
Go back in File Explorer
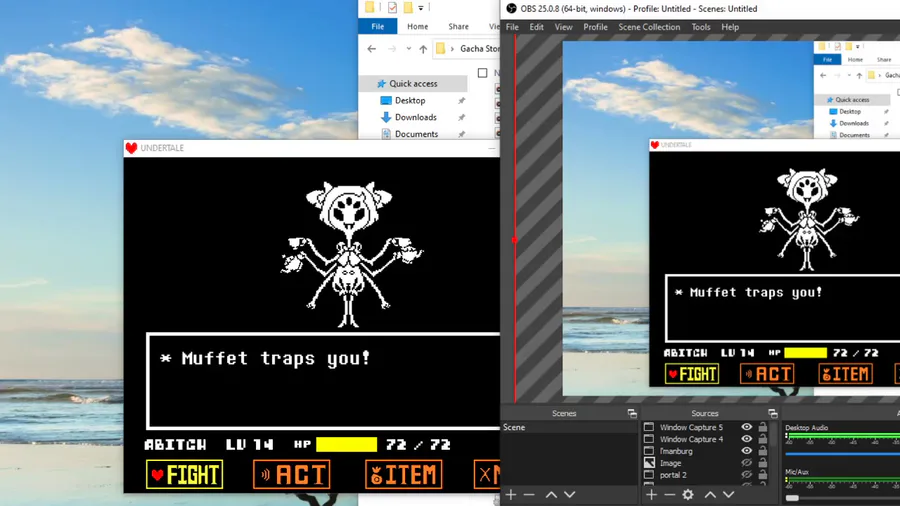pos(371,49)
